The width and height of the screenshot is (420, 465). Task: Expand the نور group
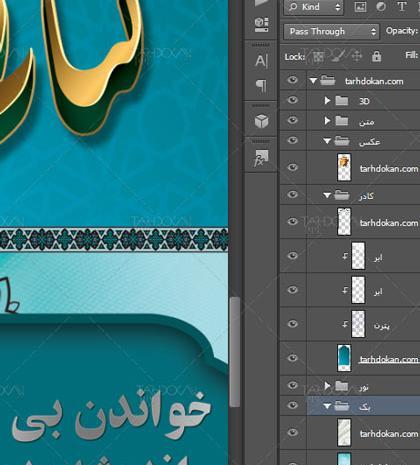coord(327,386)
